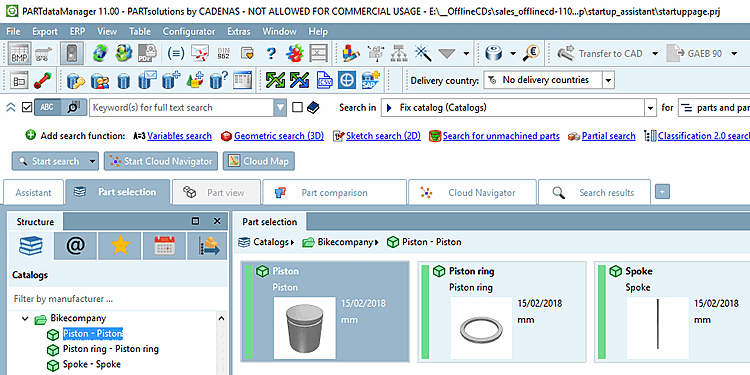Open the Start search dropdown arrow
This screenshot has width=750, height=375.
[x=93, y=161]
